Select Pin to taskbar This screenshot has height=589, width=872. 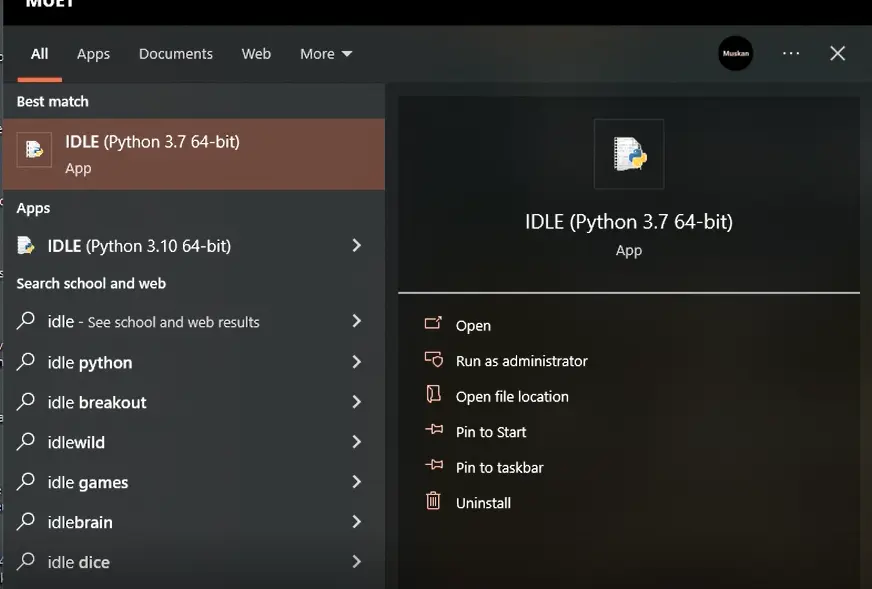click(499, 468)
